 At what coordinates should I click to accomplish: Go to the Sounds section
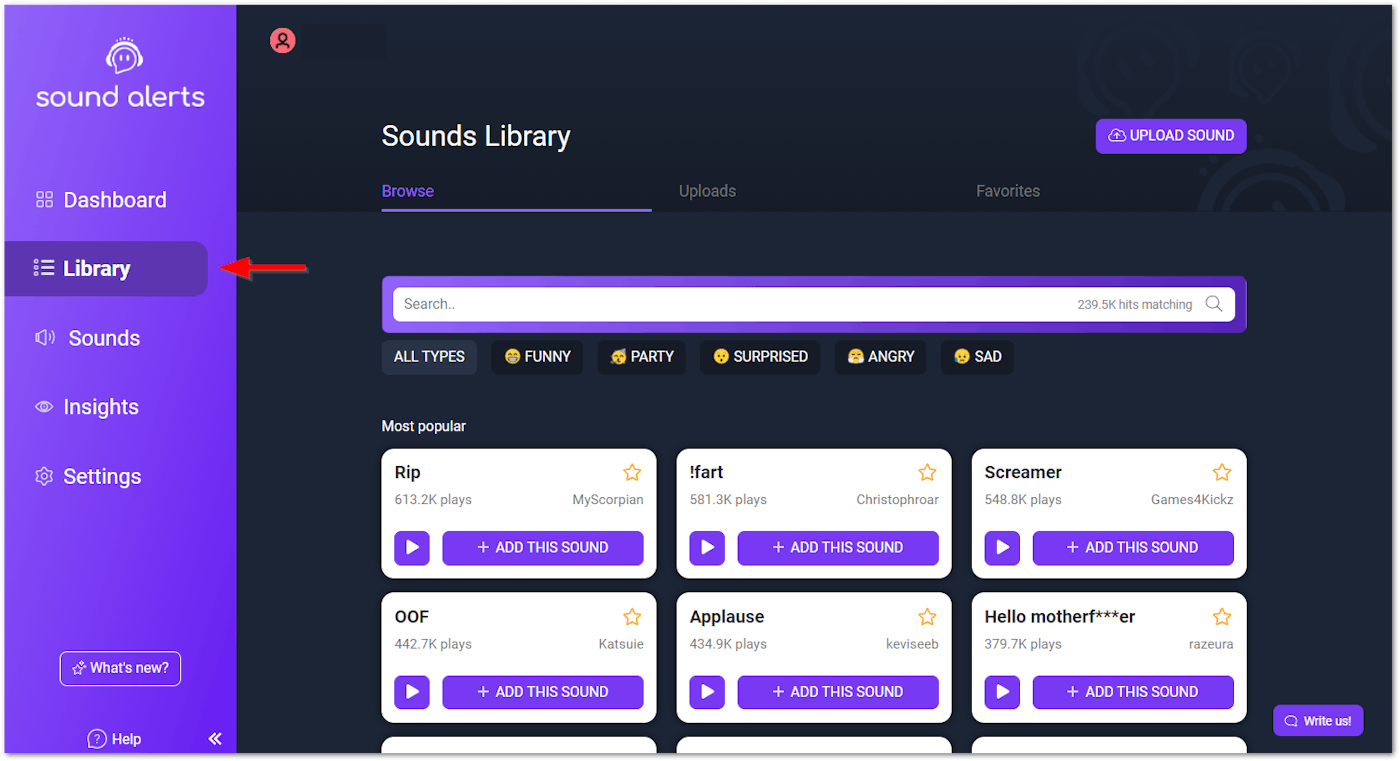88,338
